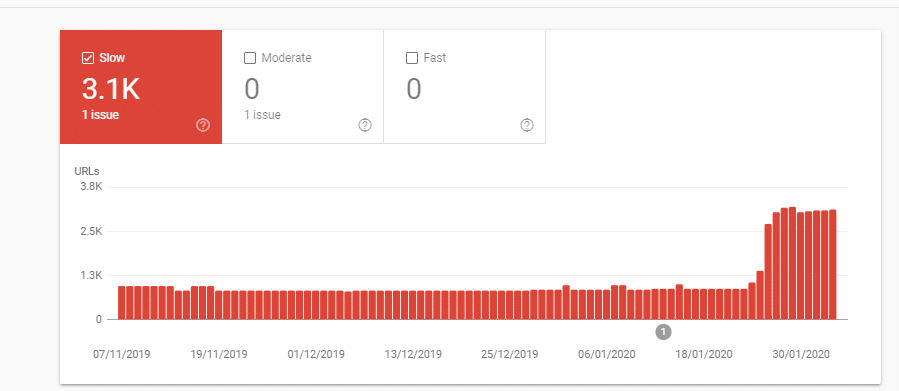Click the Moderate 0 count
Viewport: 899px width, 391px height.
[252, 89]
